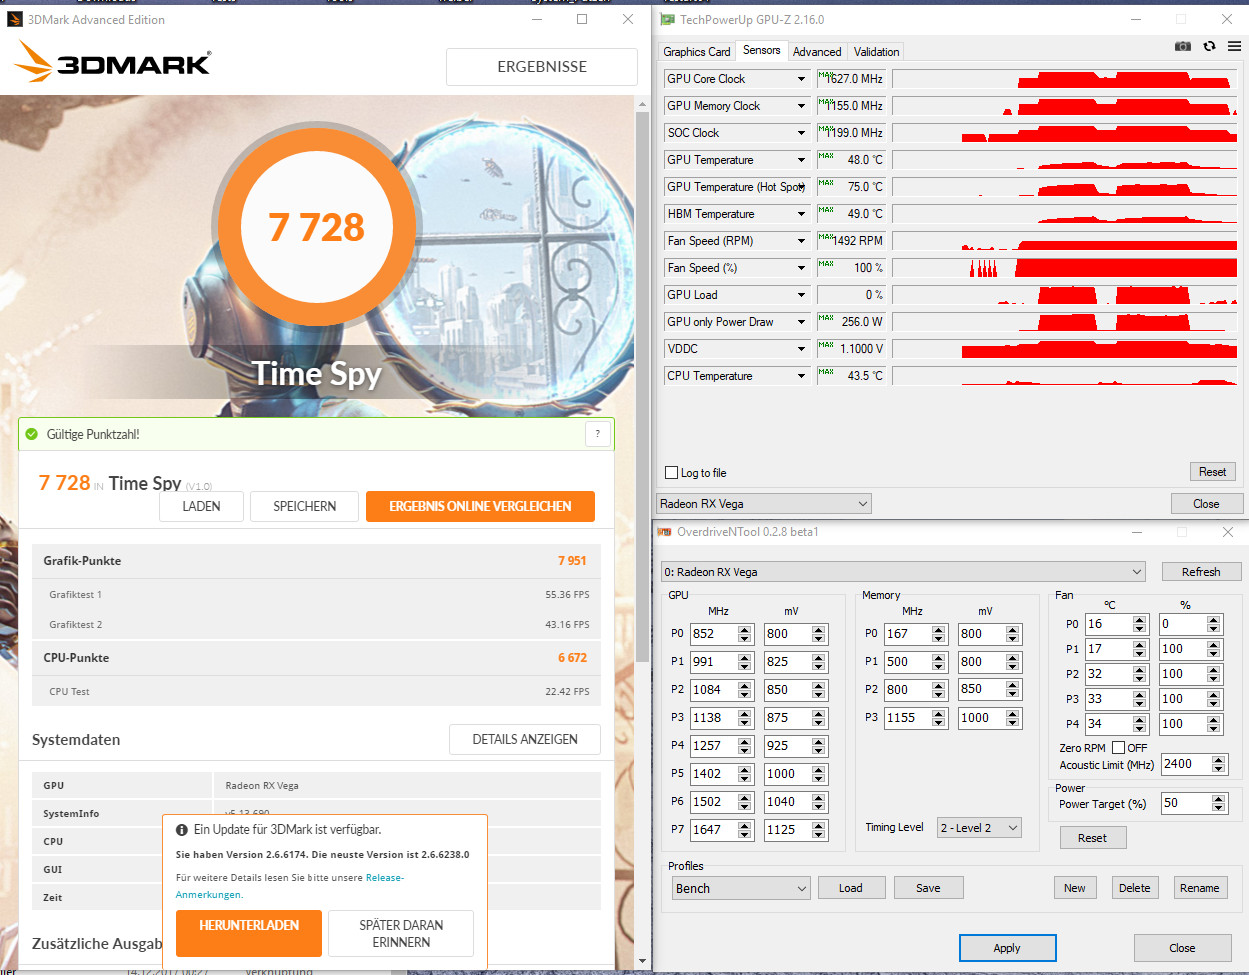Click the LADEN button
The width and height of the screenshot is (1249, 975).
pos(201,506)
